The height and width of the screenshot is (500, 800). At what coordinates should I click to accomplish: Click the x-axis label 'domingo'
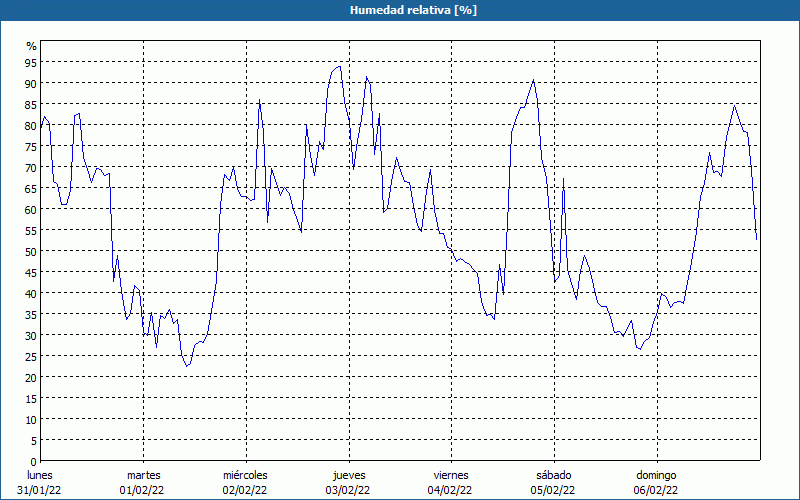(x=656, y=475)
